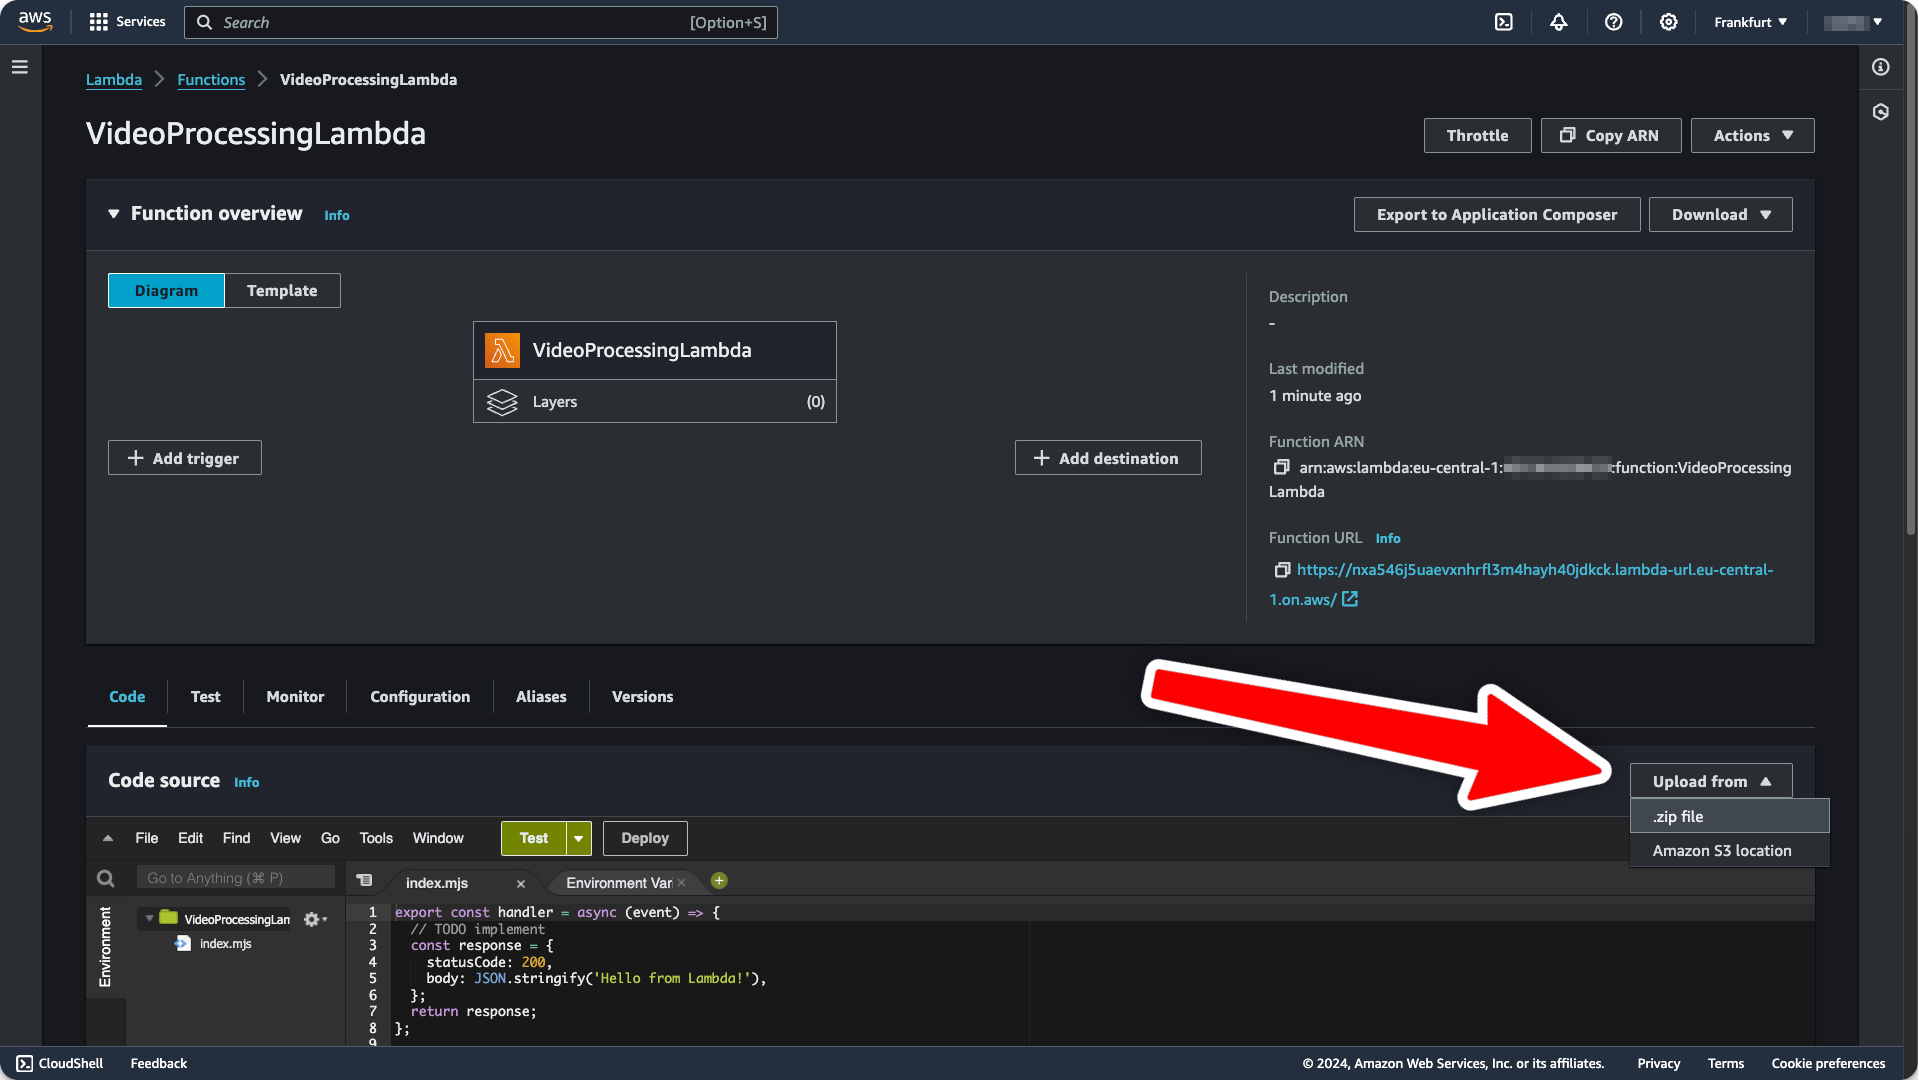The height and width of the screenshot is (1080, 1918).
Task: Open the Configuration tab
Action: (x=420, y=697)
